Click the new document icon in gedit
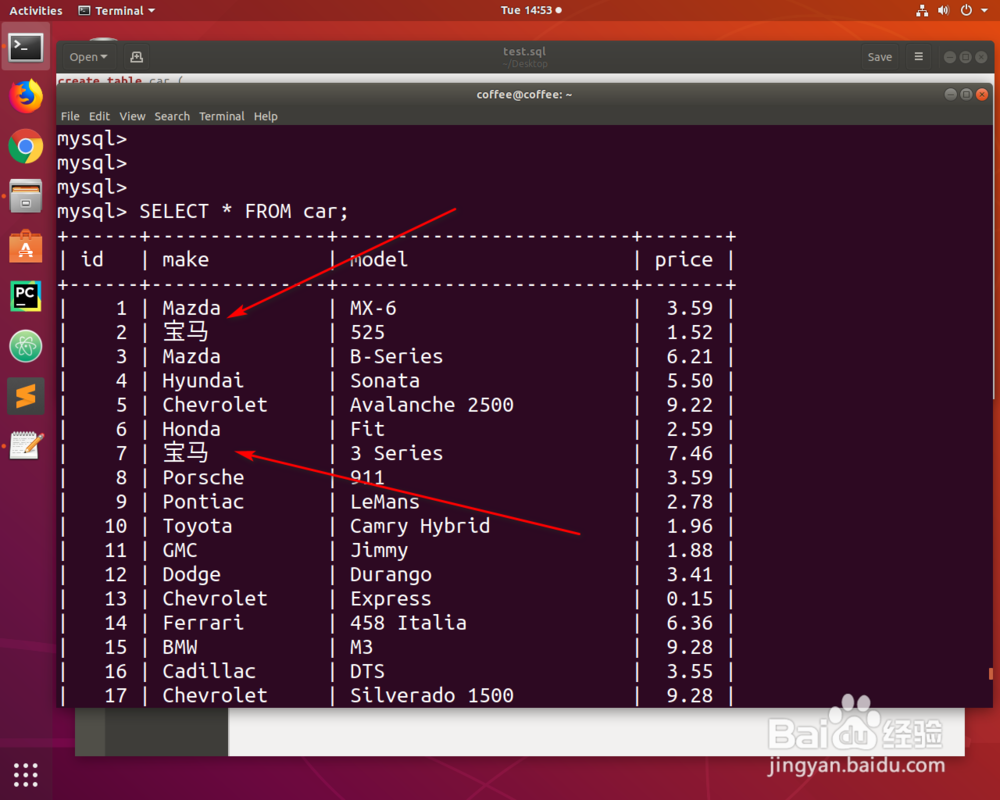Viewport: 1000px width, 800px height. 136,57
